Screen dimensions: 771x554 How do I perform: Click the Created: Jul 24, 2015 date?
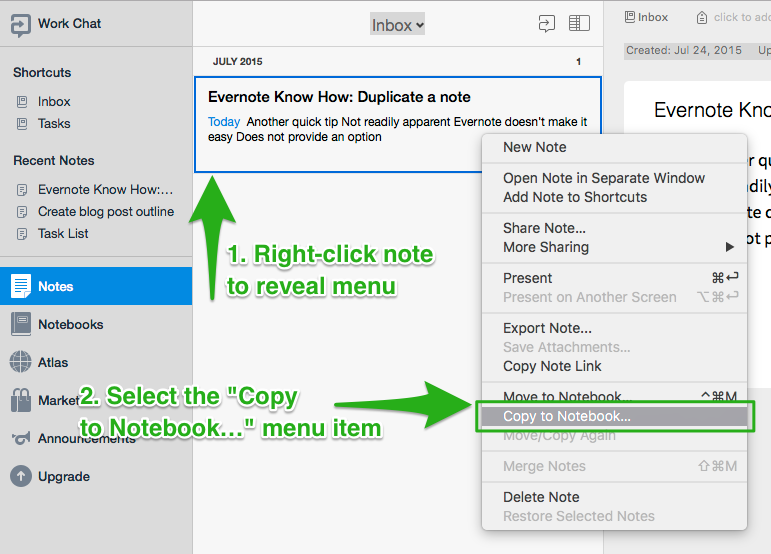684,50
